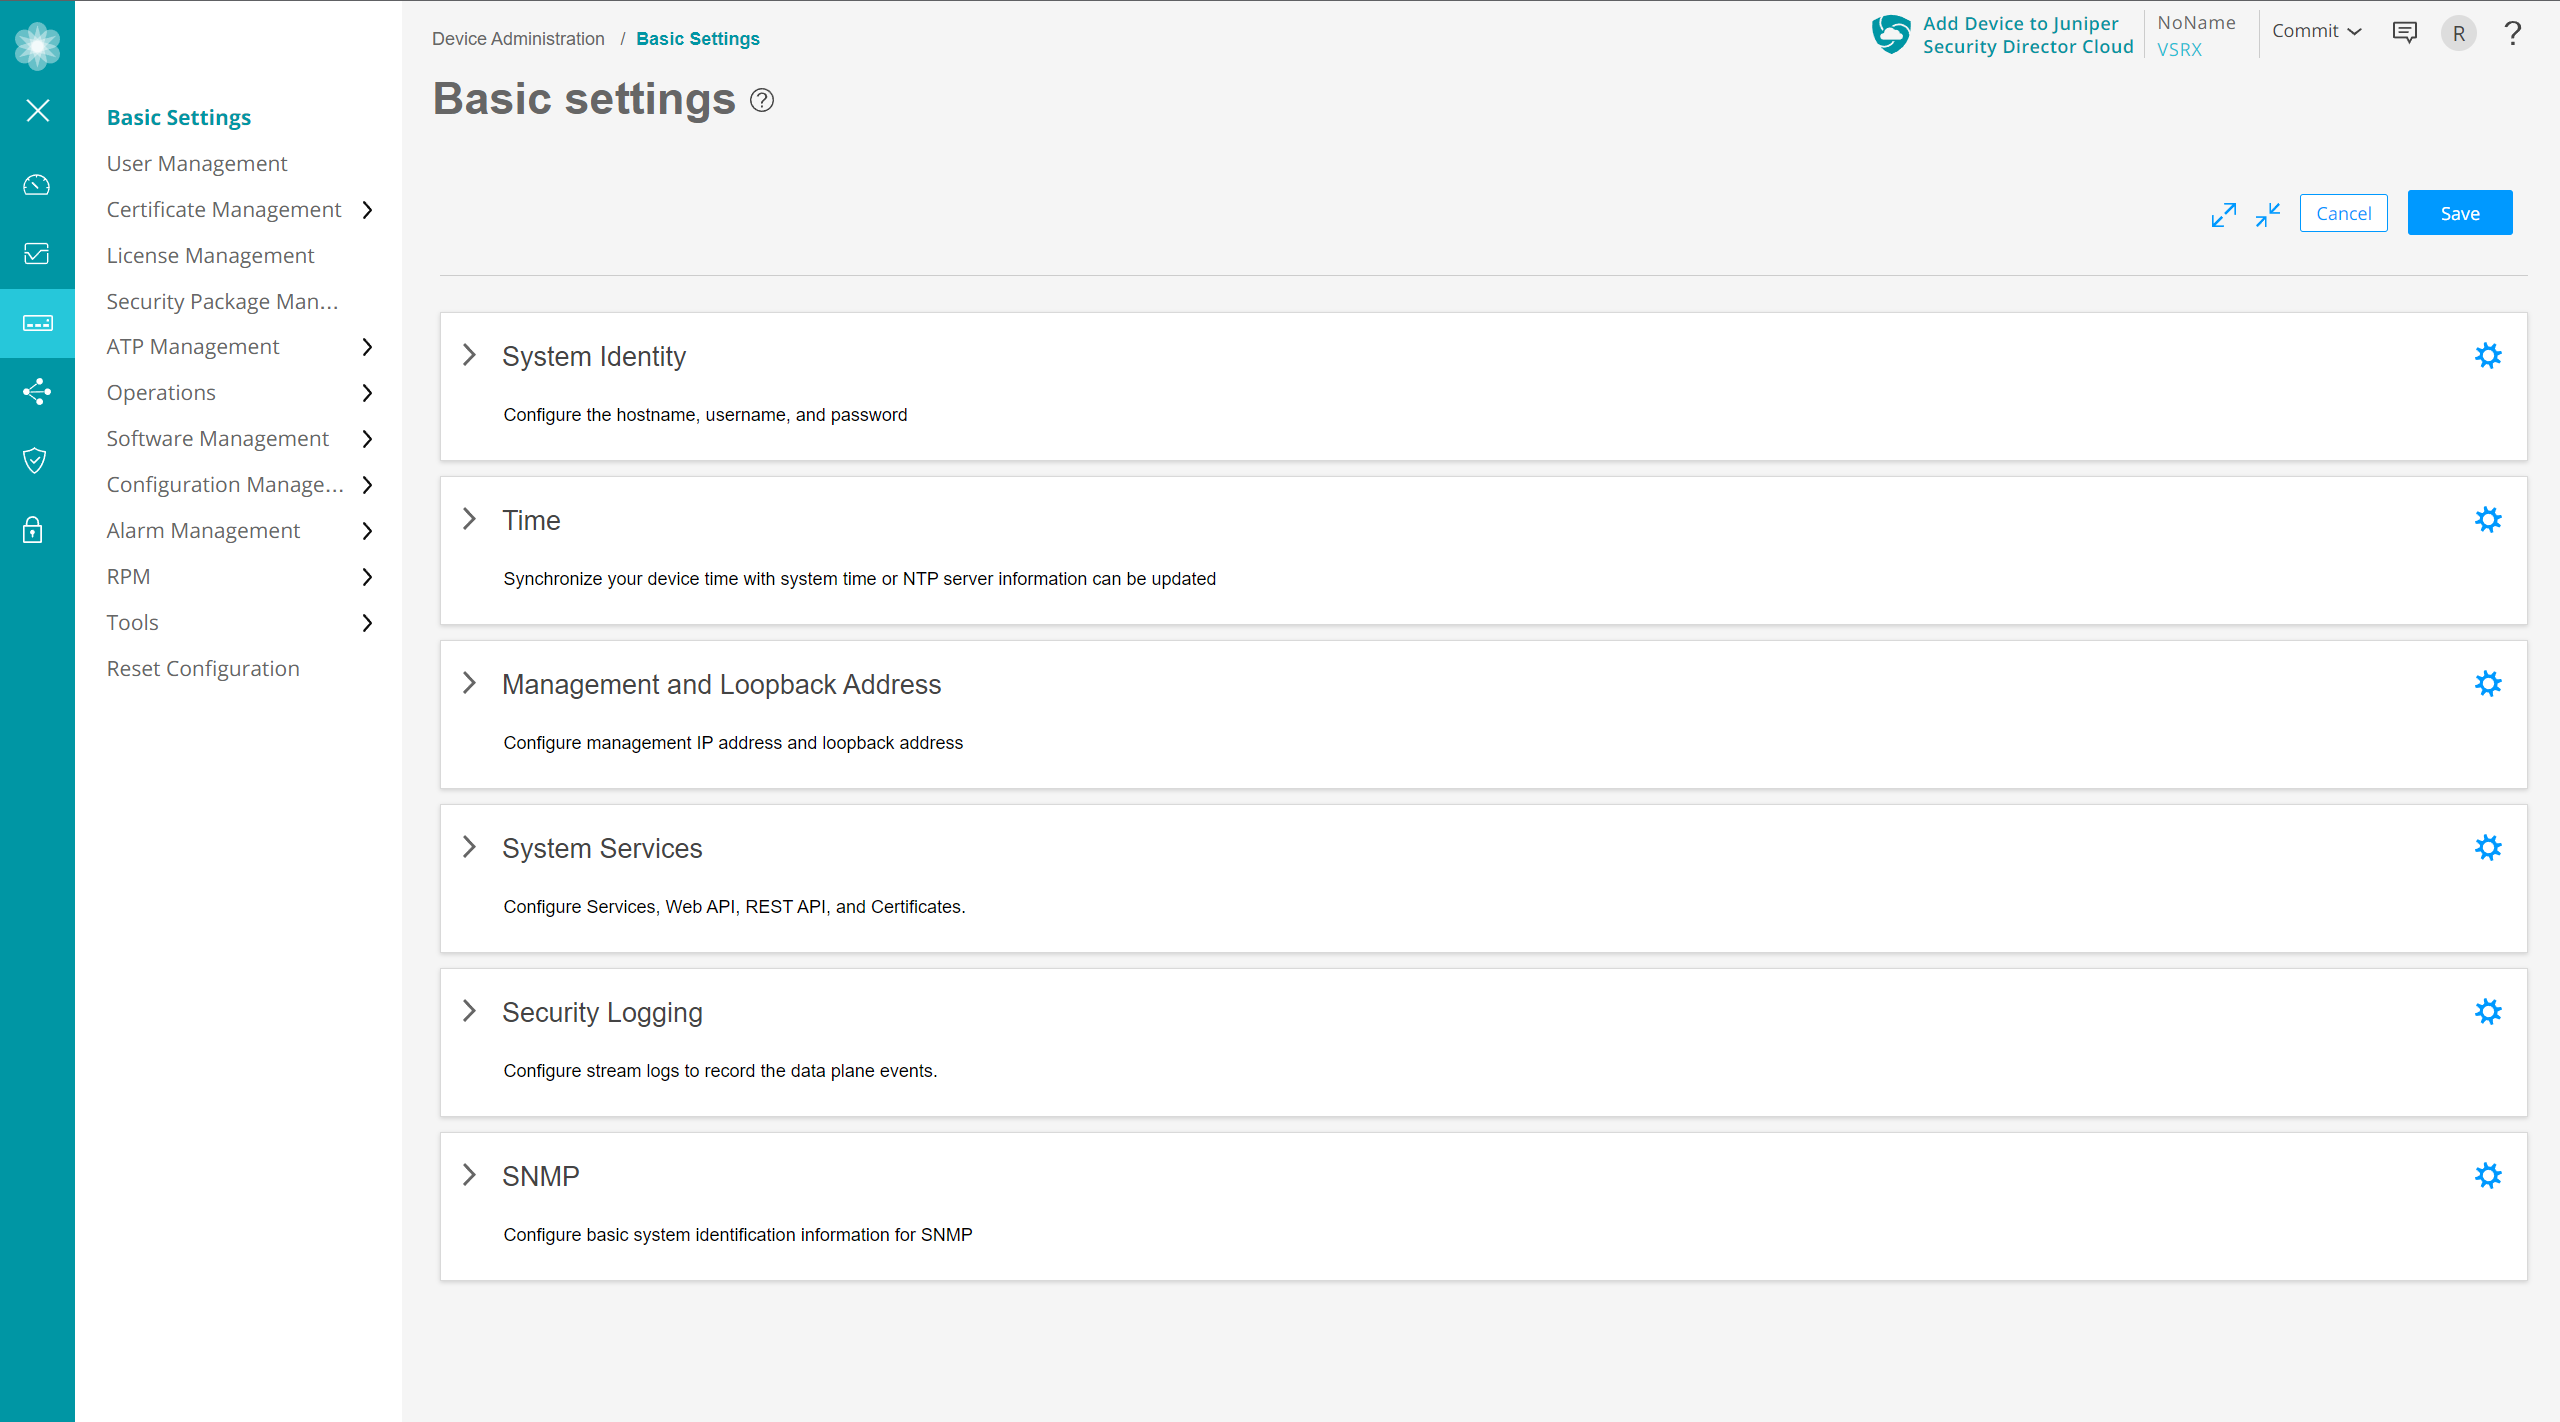Open Reset Configuration menu item
2560x1422 pixels.
[x=203, y=668]
